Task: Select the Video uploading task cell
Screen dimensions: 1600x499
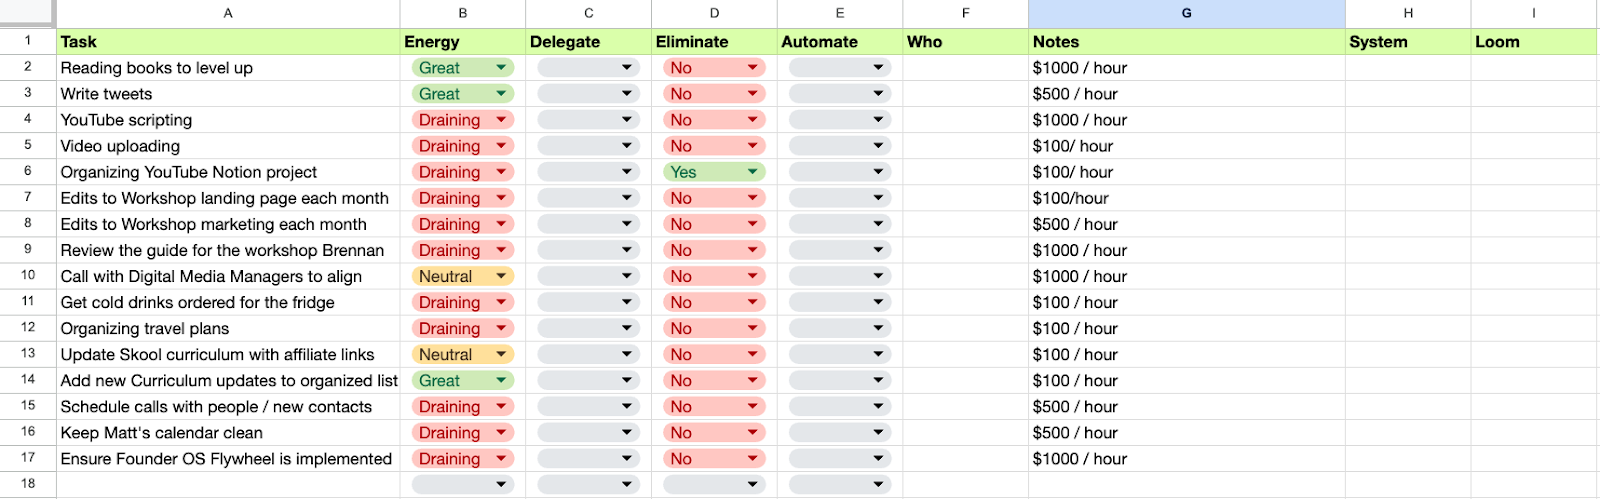Action: pos(228,146)
